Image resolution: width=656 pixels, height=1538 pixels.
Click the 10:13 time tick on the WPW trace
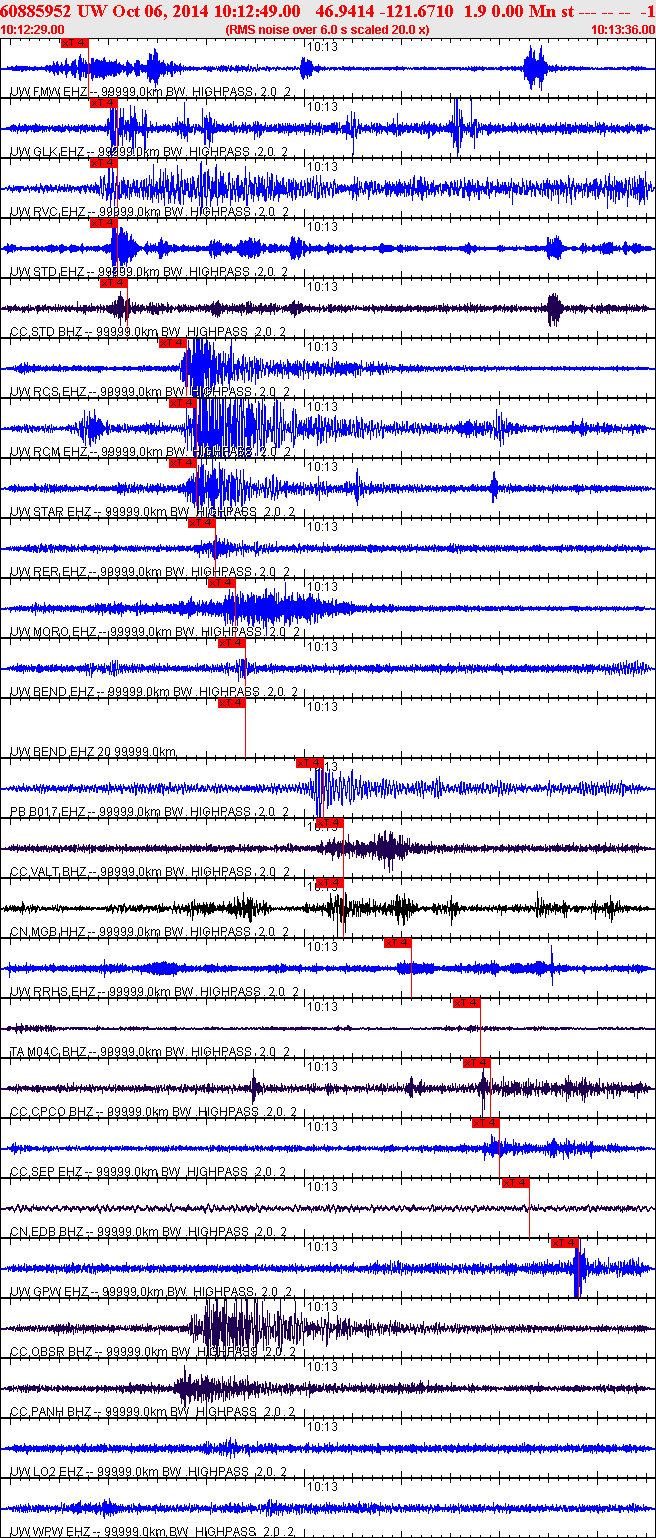click(323, 1487)
